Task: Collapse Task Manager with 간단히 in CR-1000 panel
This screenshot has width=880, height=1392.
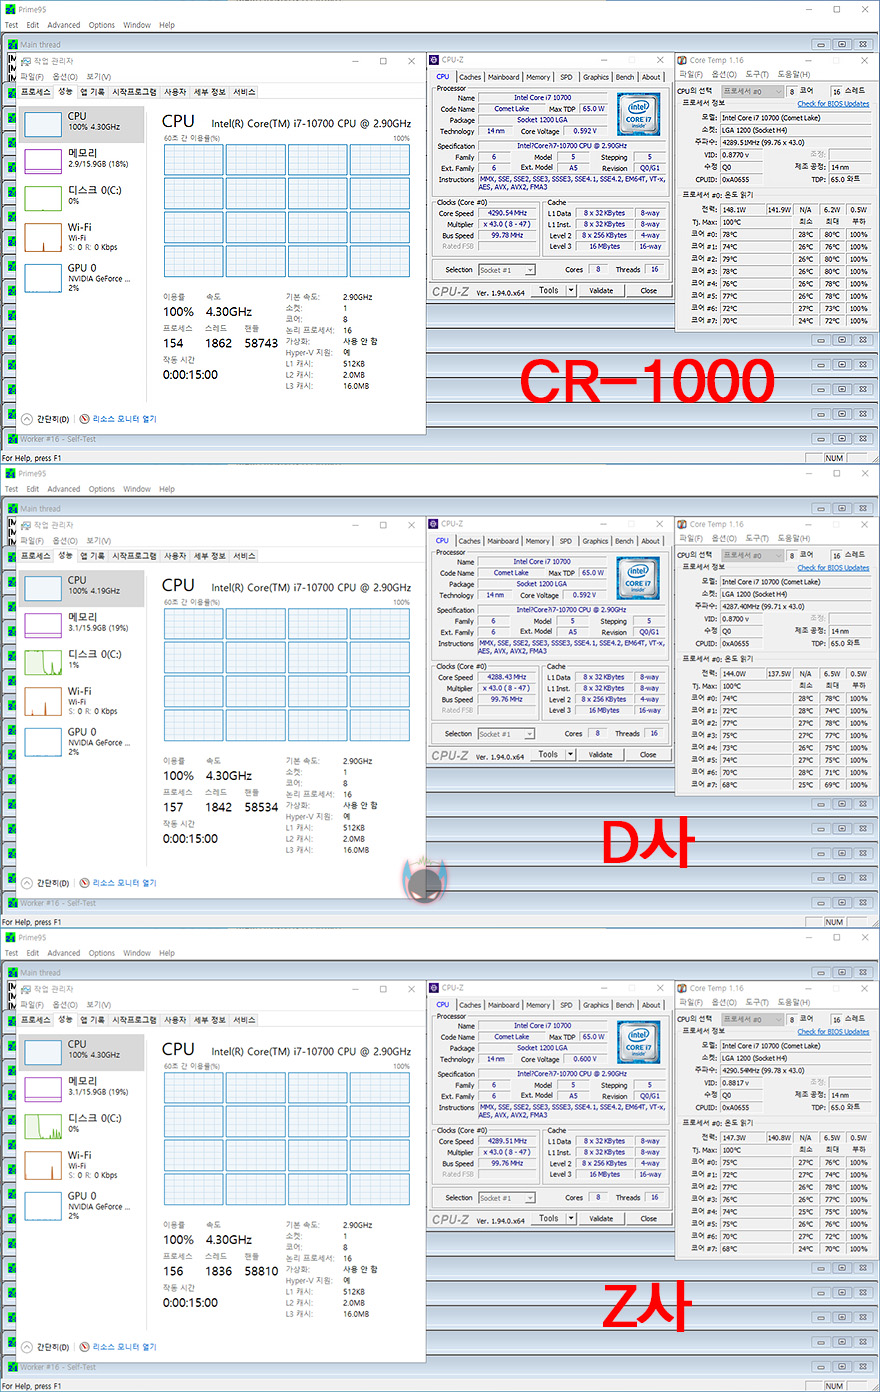Action: (46, 419)
